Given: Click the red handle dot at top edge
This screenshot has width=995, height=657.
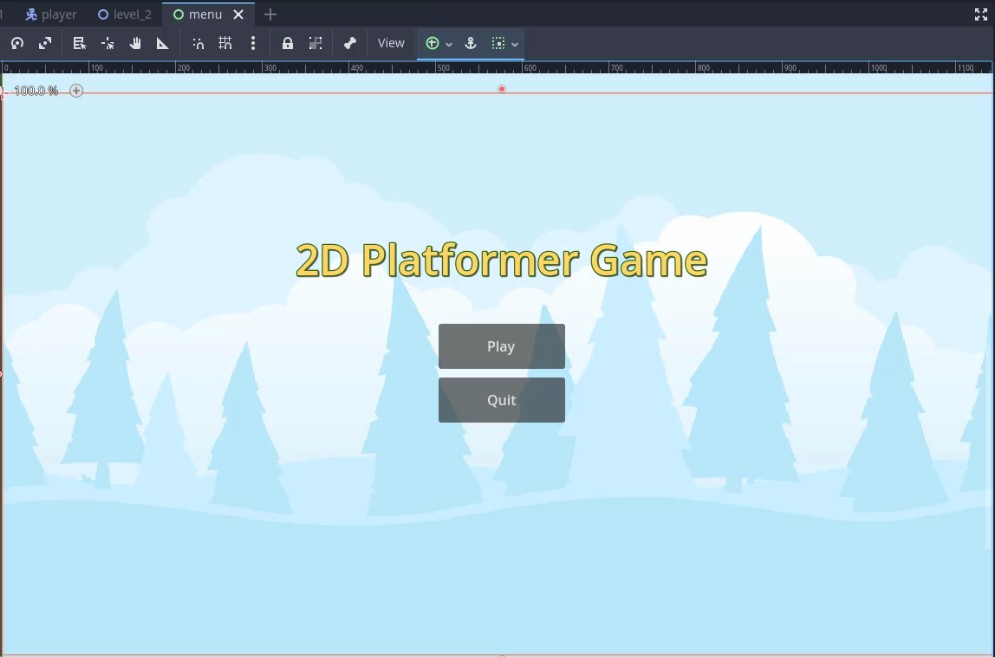Looking at the screenshot, I should pos(502,89).
